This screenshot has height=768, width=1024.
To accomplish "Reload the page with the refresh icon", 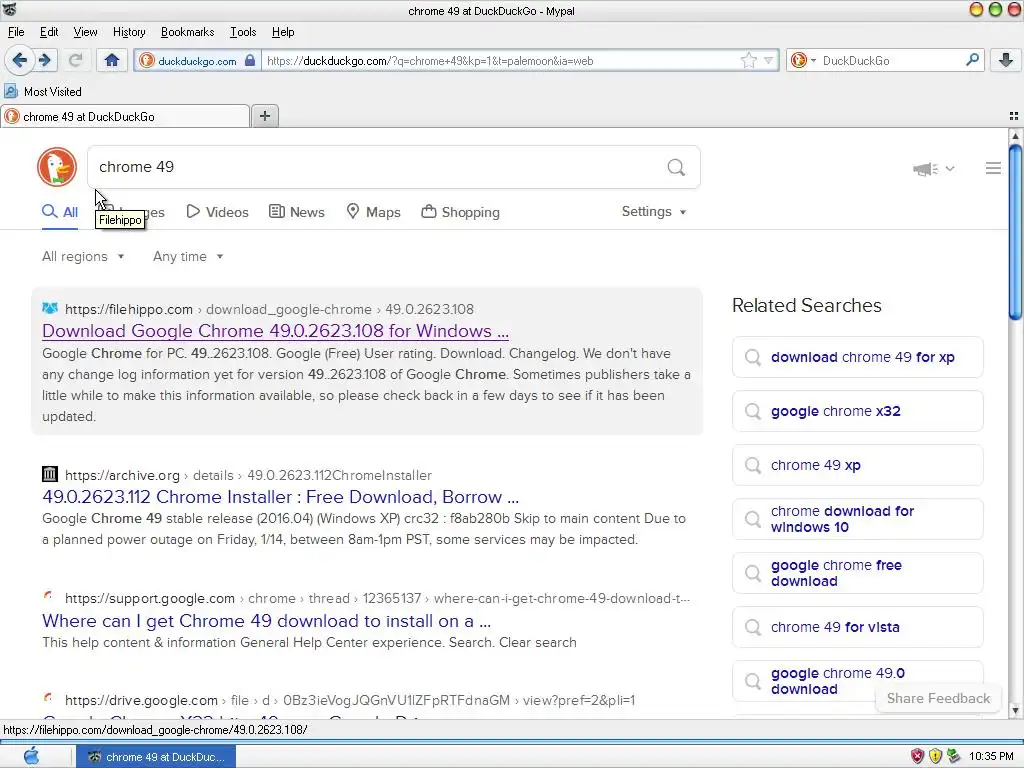I will 75,61.
